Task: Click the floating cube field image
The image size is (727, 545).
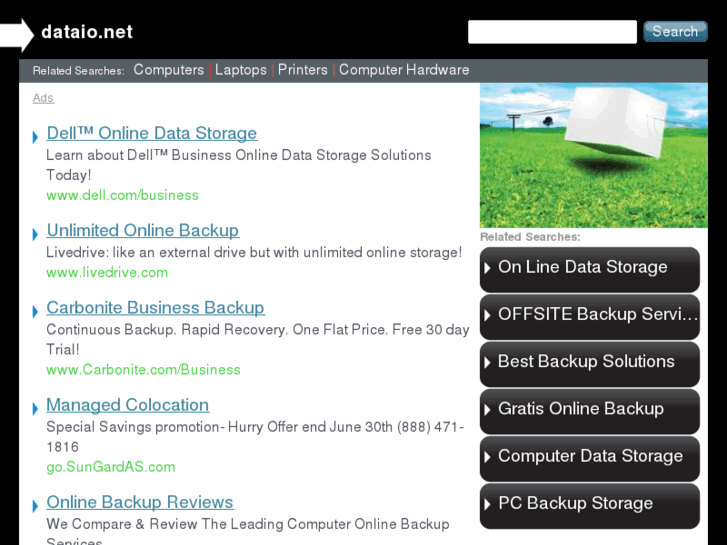Action: click(594, 155)
